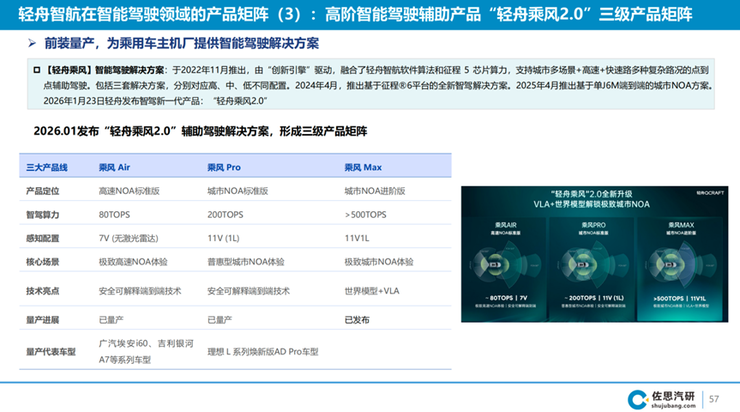Click the 佐思汽研 logo icon
Screen dimensions: 740x412
pos(638,399)
